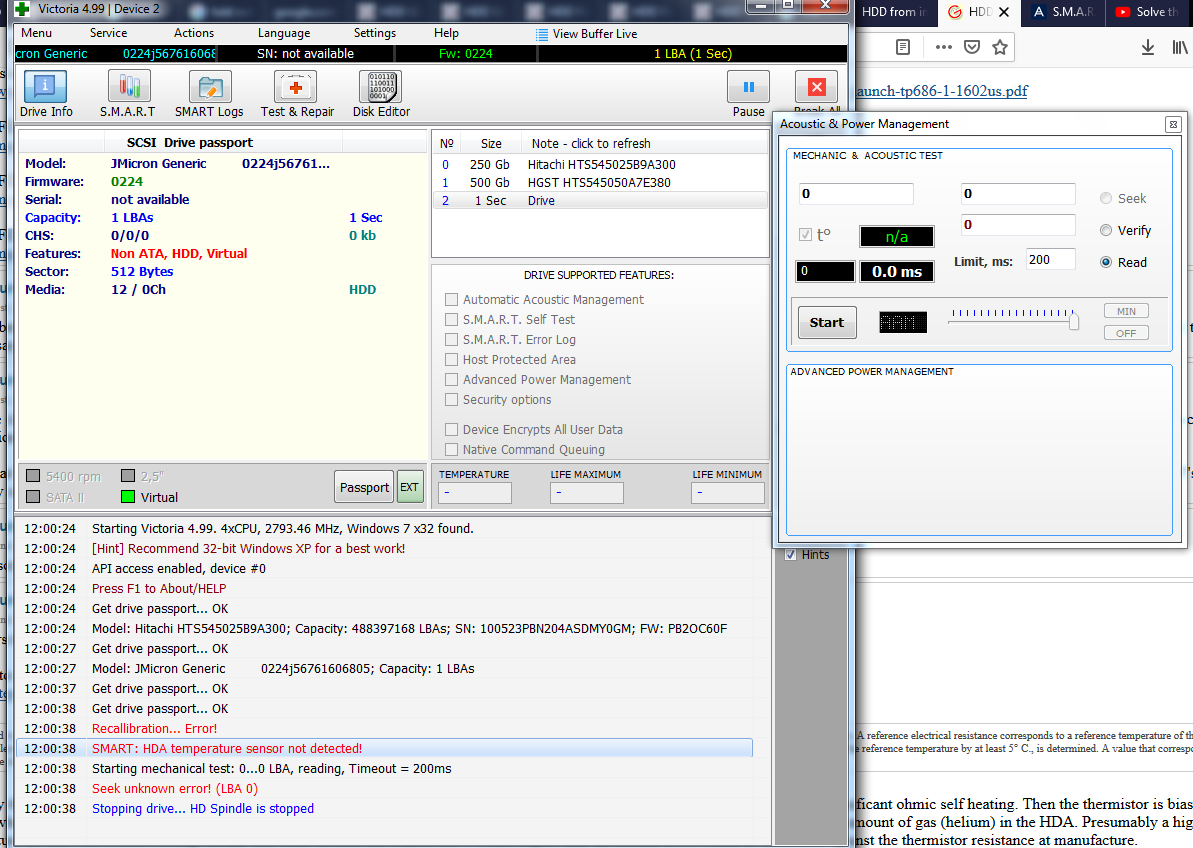Screen dimensions: 1193x848
Task: Launch the Disk Editor
Action: [x=381, y=94]
